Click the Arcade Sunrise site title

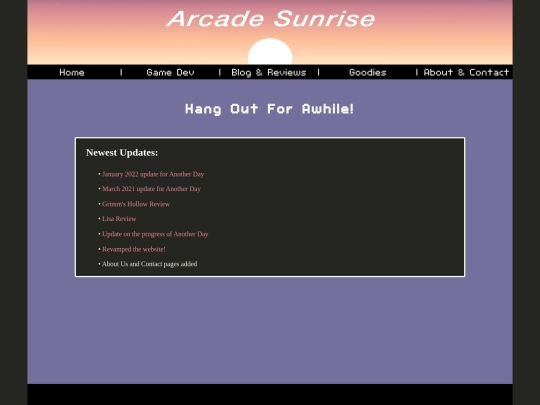(271, 19)
